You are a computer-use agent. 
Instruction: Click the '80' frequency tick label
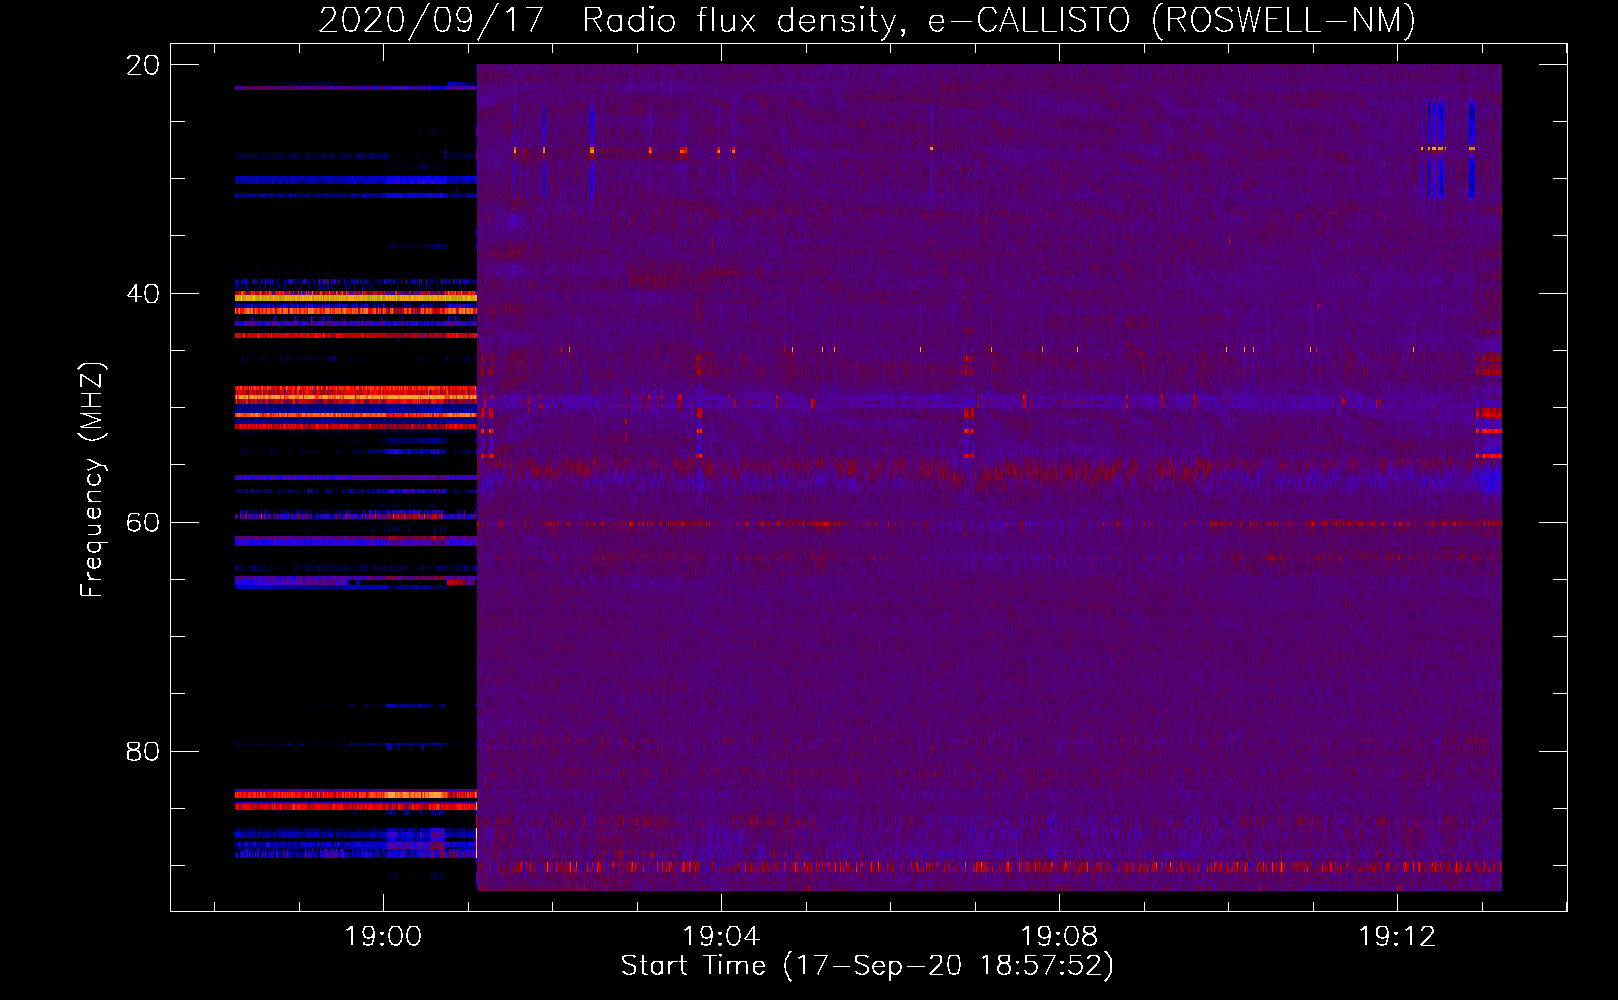[143, 751]
